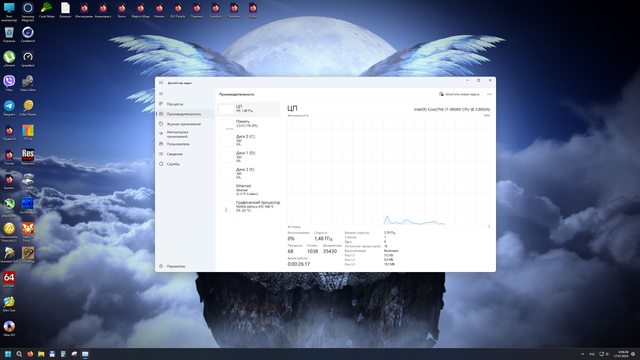This screenshot has height=360, width=640.
Task: Open the Журнал приложений tab
Action: 186,124
